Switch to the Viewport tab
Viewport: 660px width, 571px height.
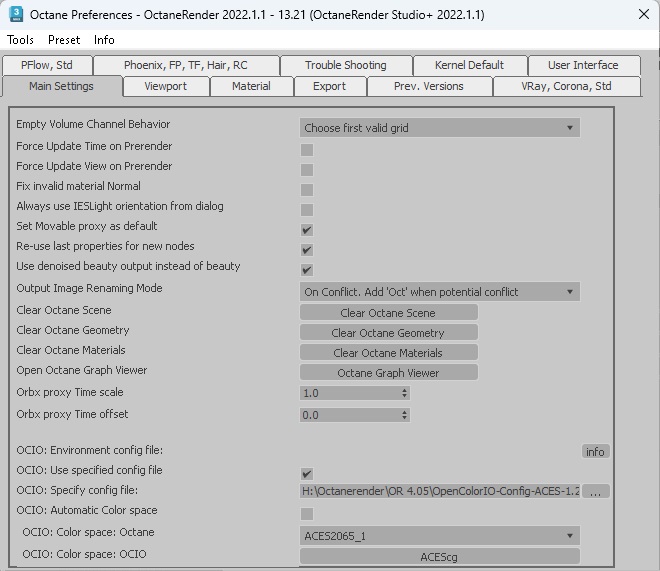pyautogui.click(x=165, y=86)
